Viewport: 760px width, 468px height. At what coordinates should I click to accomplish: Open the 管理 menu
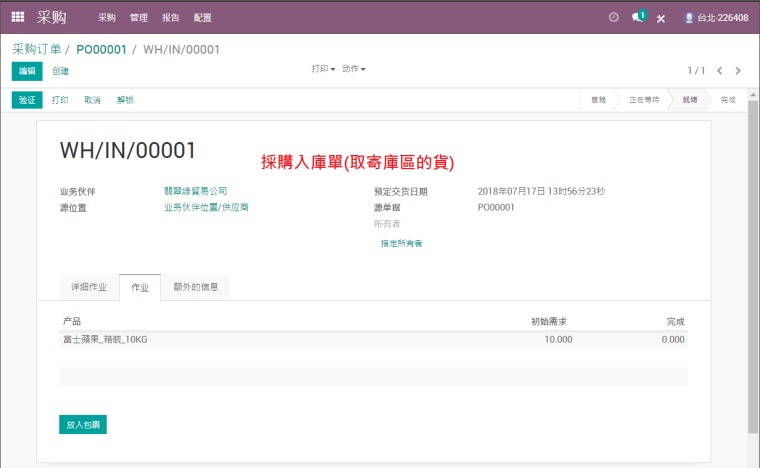pos(139,18)
